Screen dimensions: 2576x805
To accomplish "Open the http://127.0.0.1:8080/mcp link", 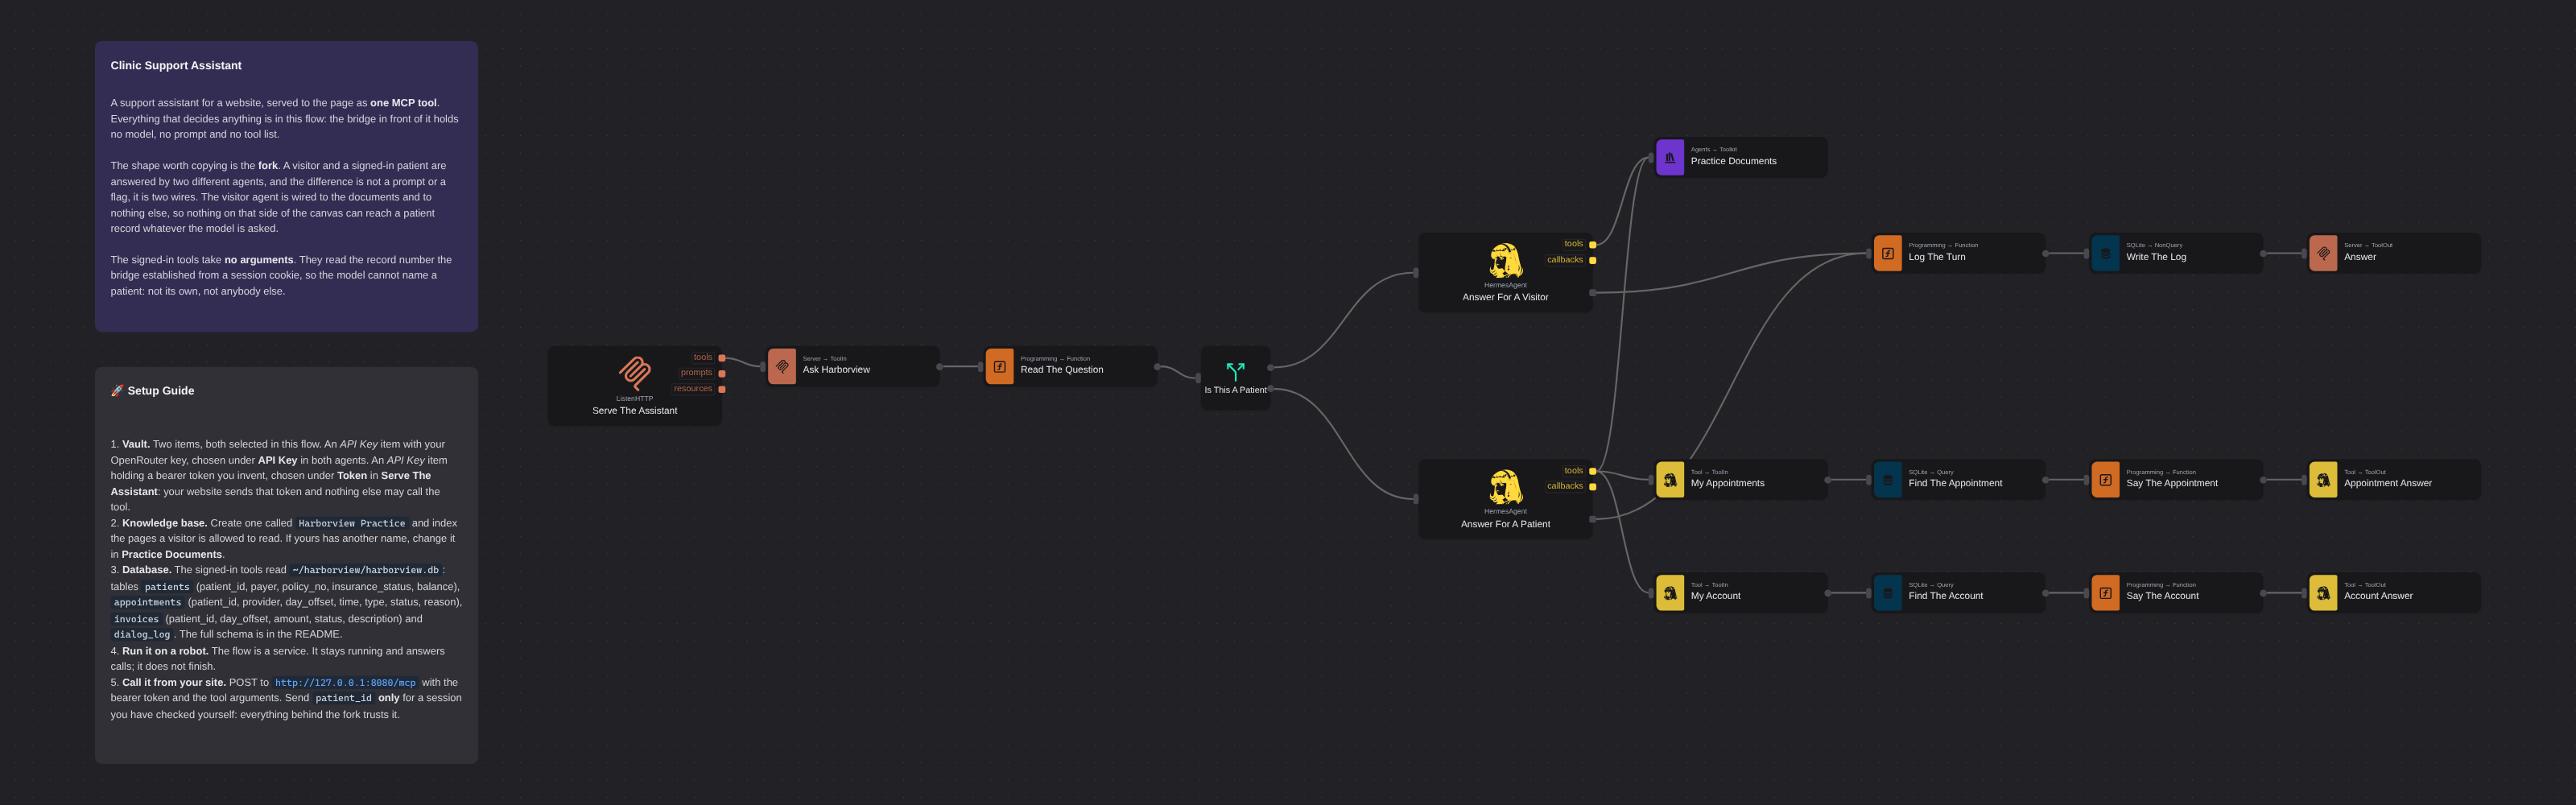I will coord(345,683).
